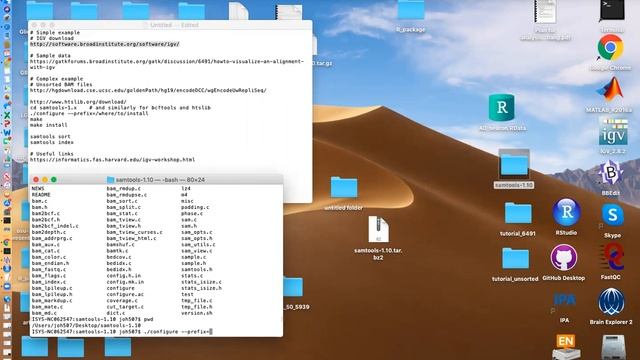Viewport: 640px width, 360px height.
Task: Click 'bam_markdup.c' in the Terminal listing
Action: pos(52,301)
